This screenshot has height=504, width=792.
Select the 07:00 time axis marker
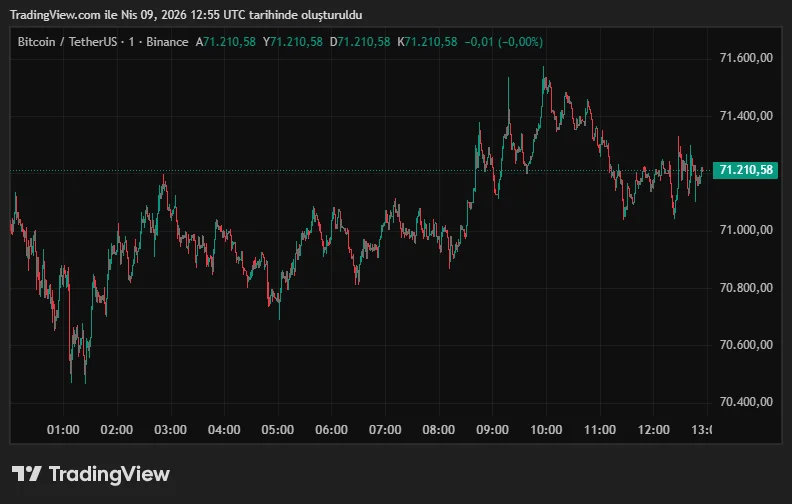(x=385, y=429)
